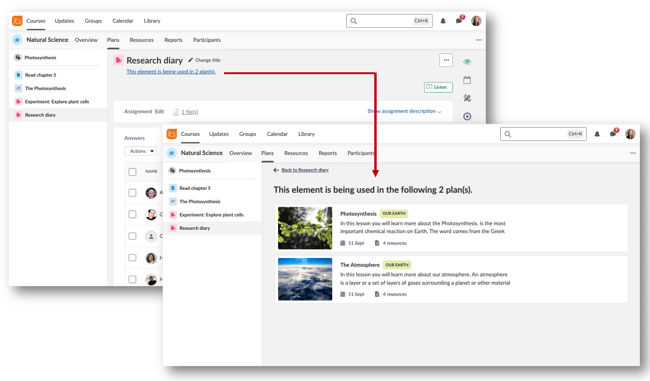Select Read chapter 5 in back sidebar

(x=40, y=75)
